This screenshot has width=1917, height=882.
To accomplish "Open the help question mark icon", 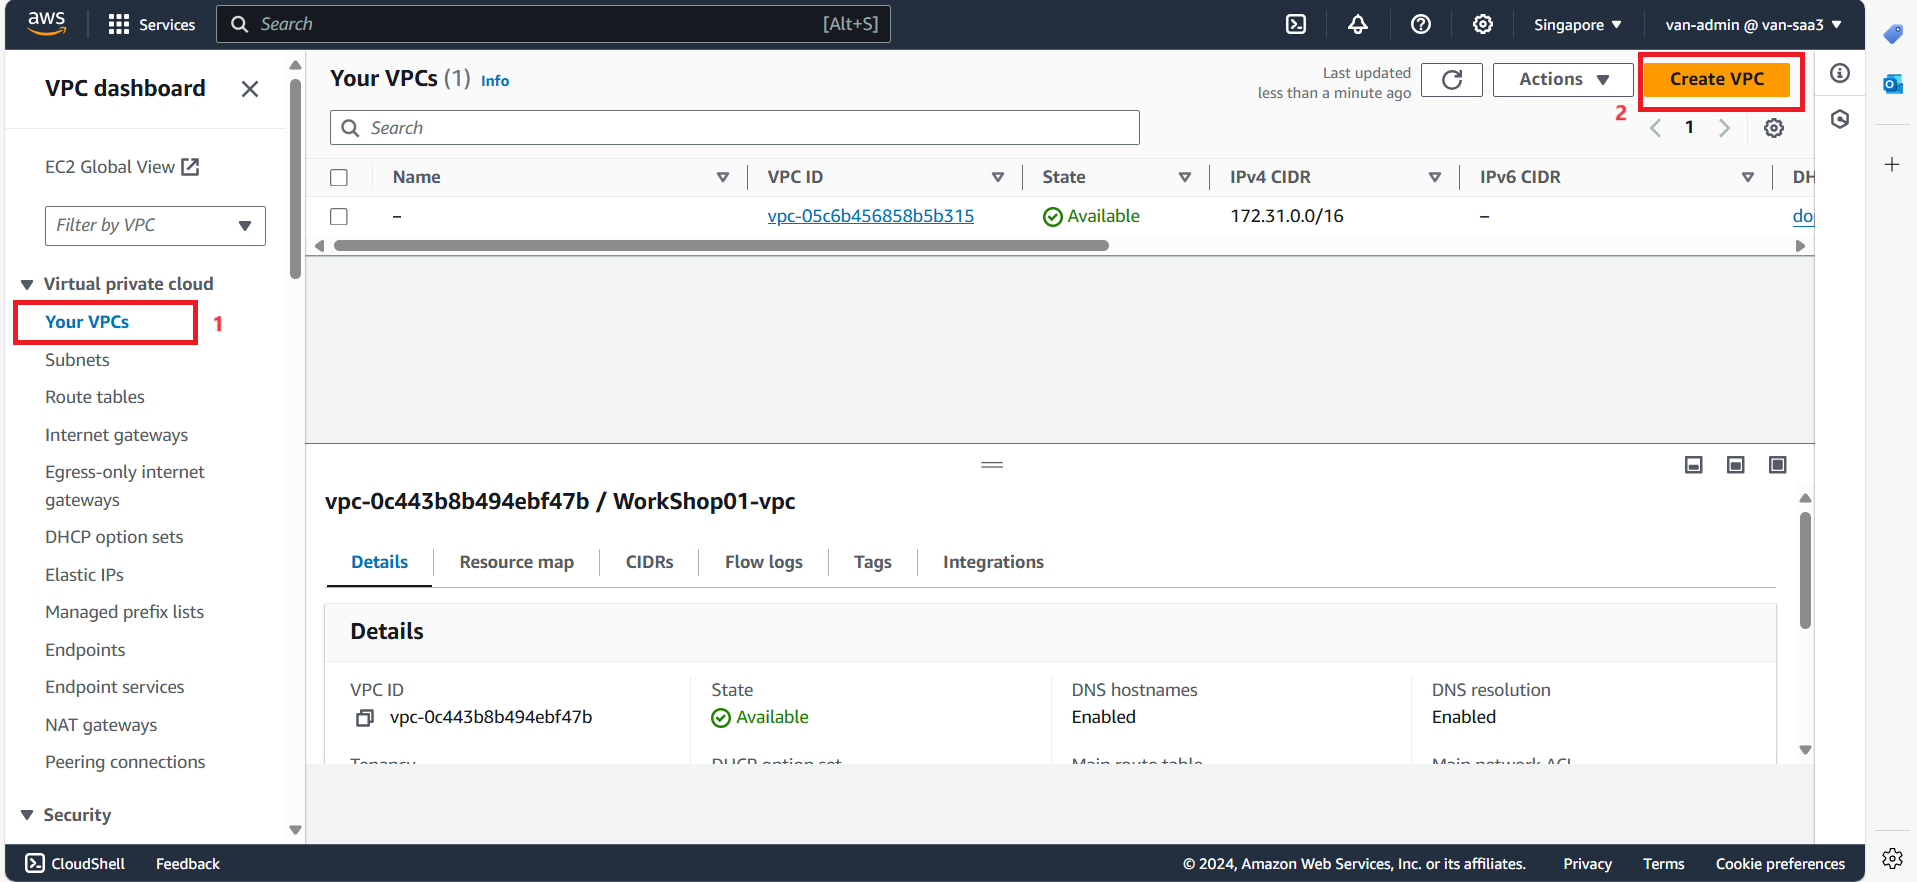I will (1420, 24).
